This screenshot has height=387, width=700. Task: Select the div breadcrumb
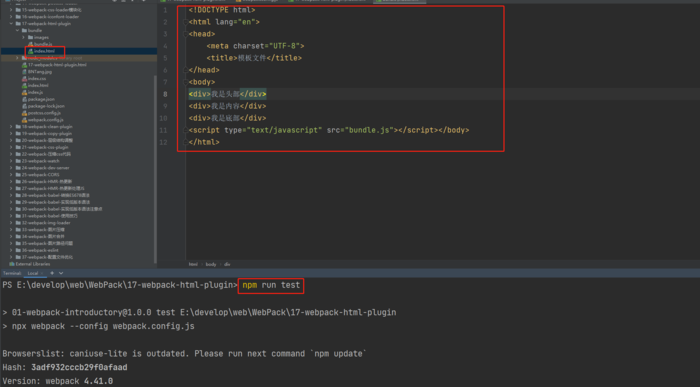tap(227, 264)
